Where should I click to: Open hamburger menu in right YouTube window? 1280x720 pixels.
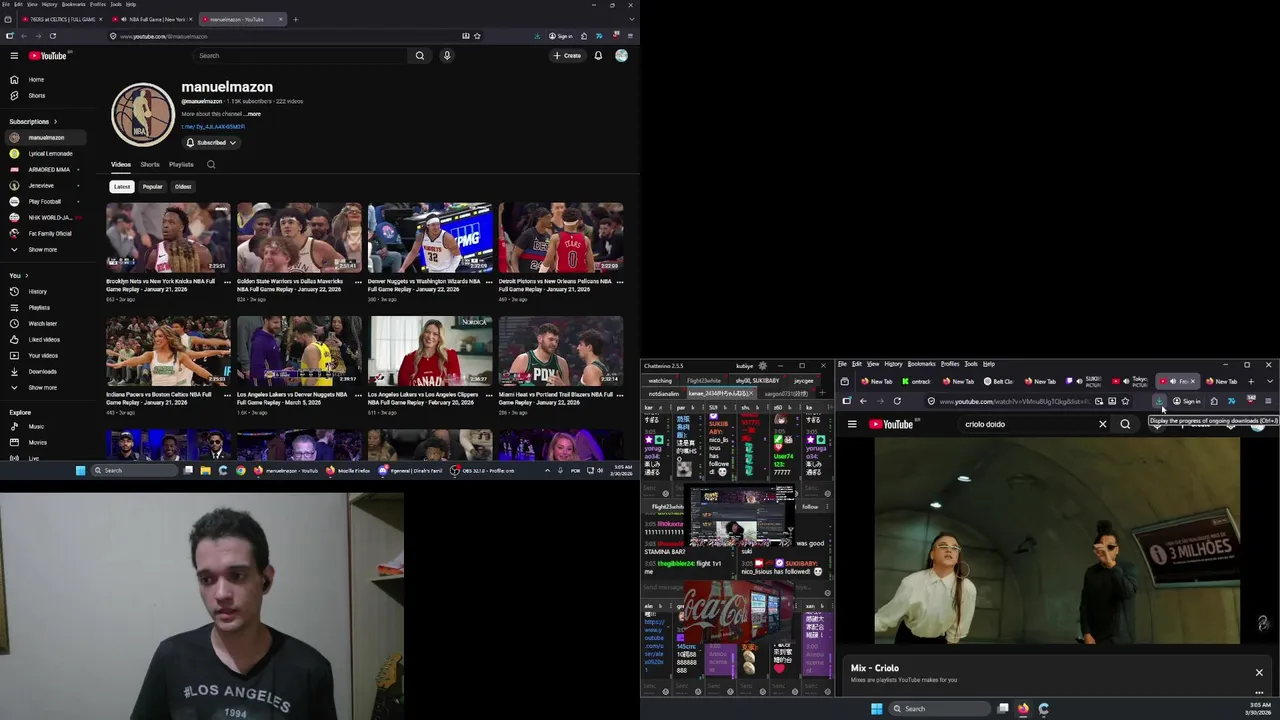click(852, 424)
